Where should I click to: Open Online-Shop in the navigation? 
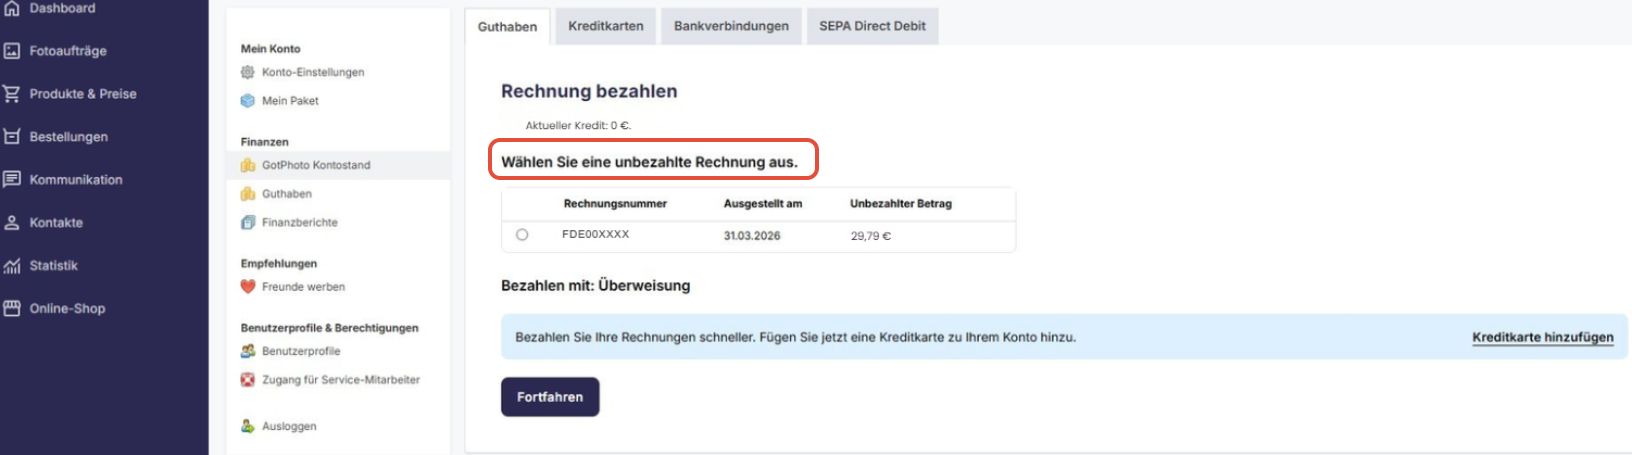pyautogui.click(x=67, y=309)
